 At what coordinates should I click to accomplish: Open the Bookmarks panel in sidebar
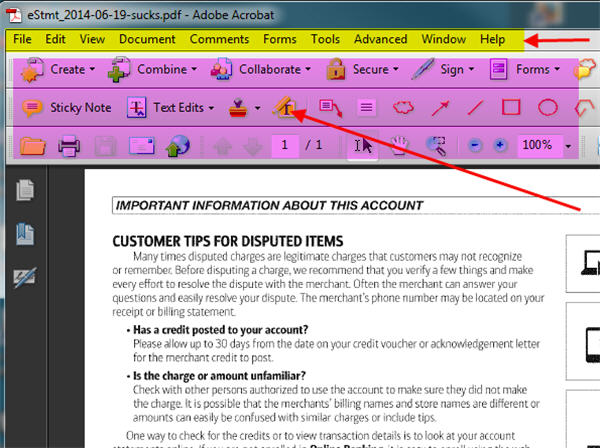point(25,234)
